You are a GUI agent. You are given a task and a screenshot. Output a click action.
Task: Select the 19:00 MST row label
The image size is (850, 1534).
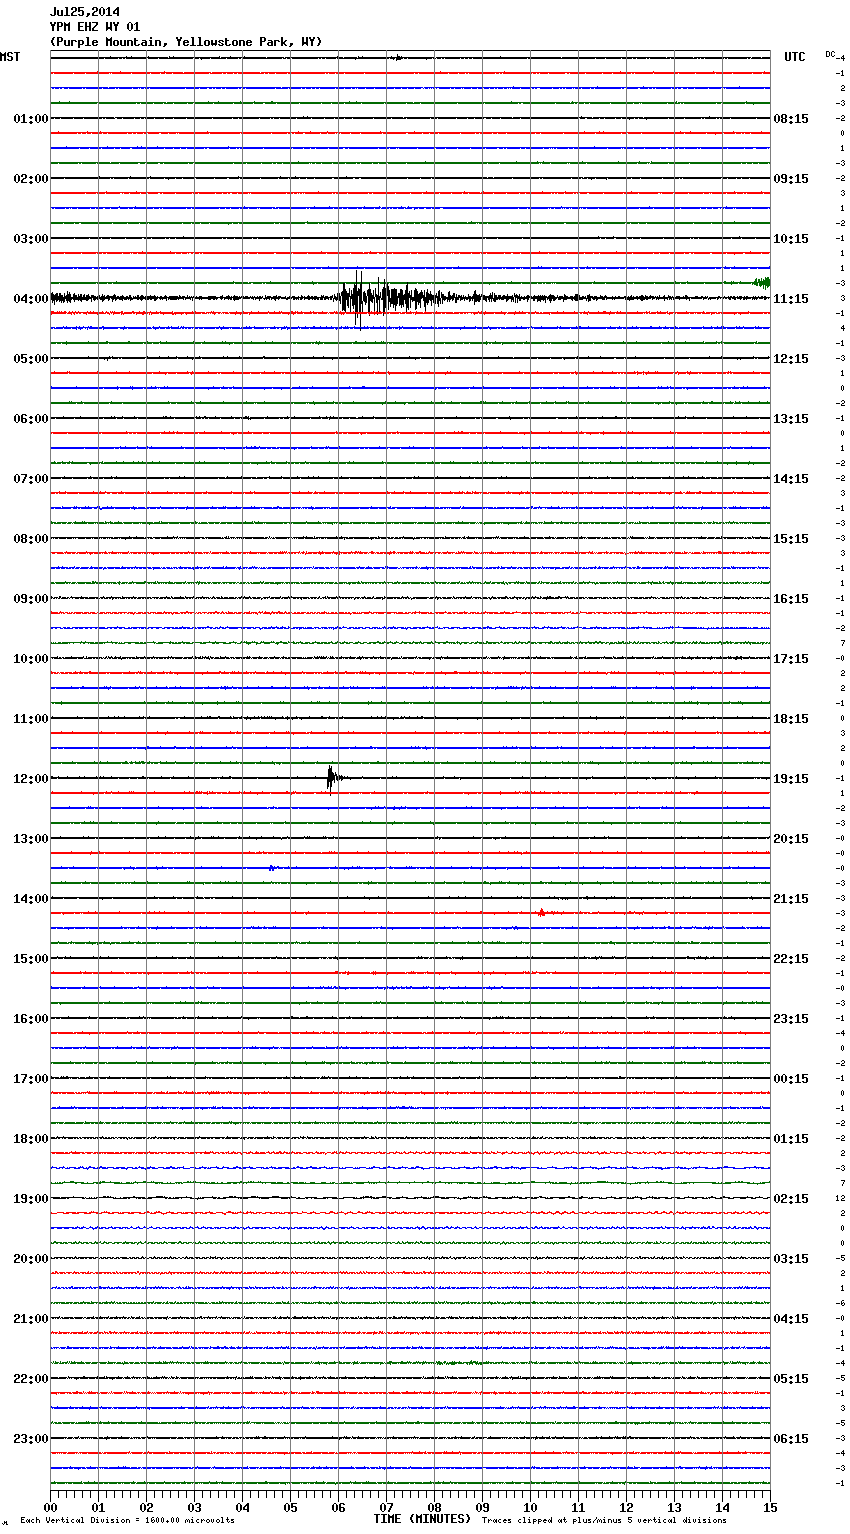click(x=30, y=1199)
